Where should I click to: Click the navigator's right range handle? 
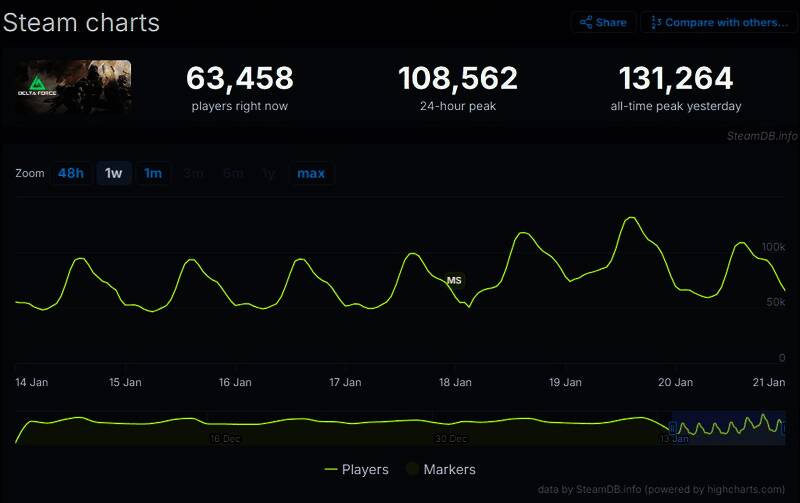click(x=784, y=429)
